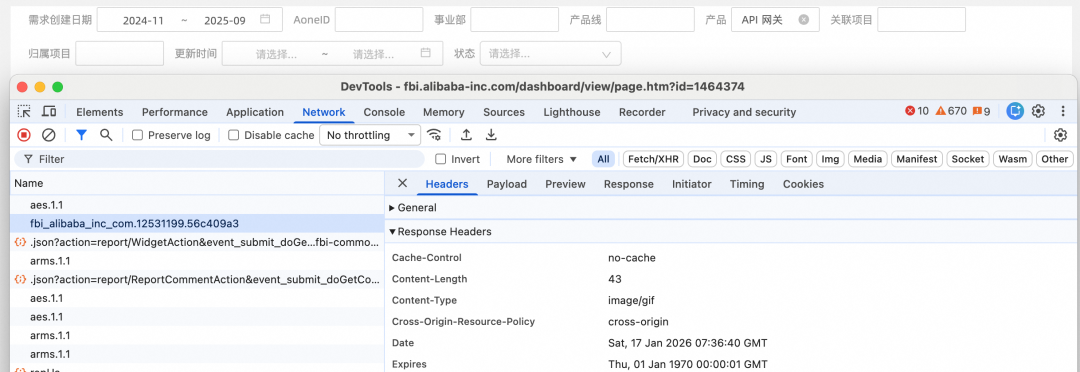Show the 670 warnings counter

[951, 111]
